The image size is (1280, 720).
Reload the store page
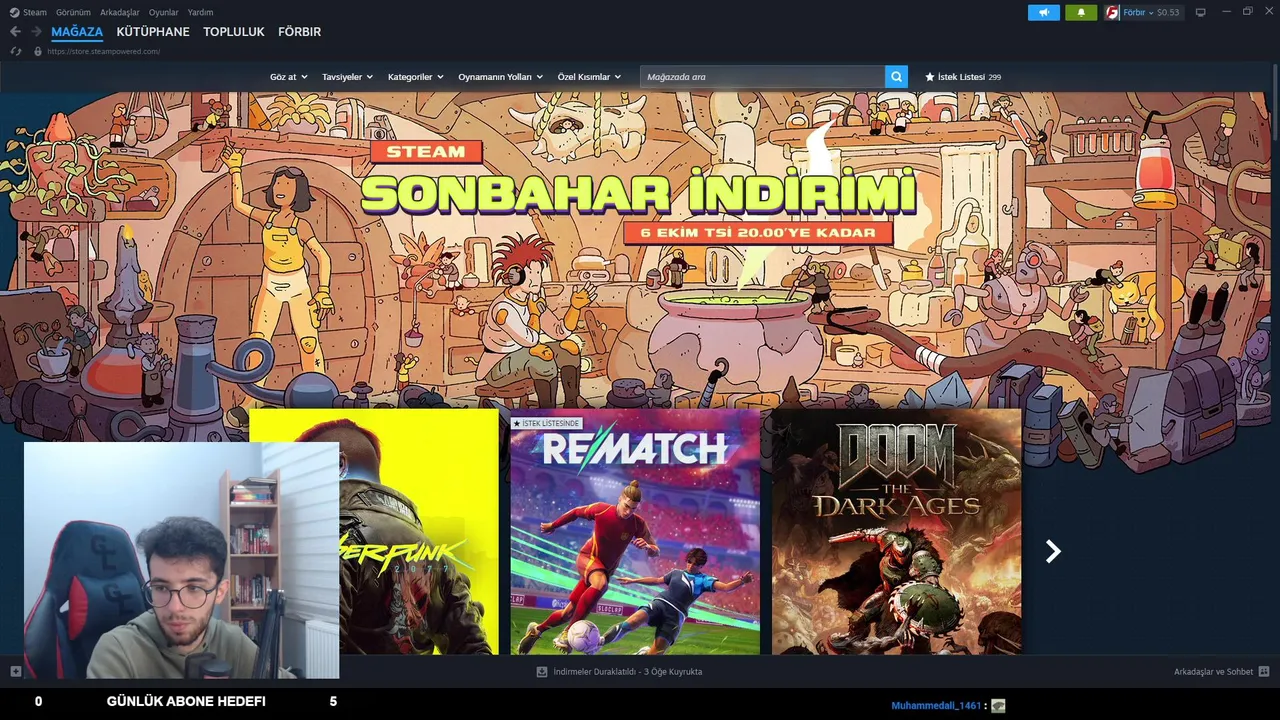[15, 51]
